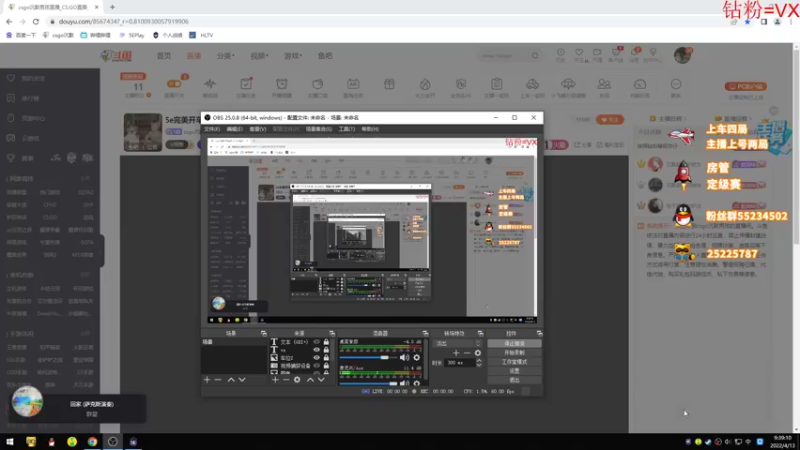Open the flame icon in Douyu toolbar
The width and height of the screenshot is (800, 450).
[425, 84]
